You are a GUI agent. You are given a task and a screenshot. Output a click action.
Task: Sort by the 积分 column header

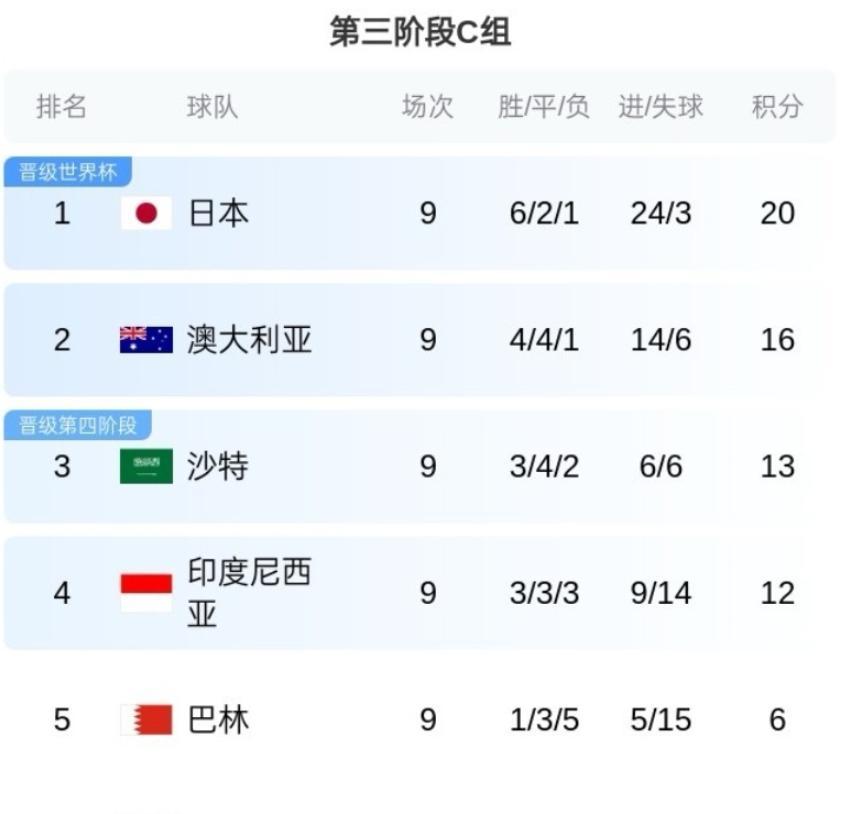pyautogui.click(x=777, y=107)
